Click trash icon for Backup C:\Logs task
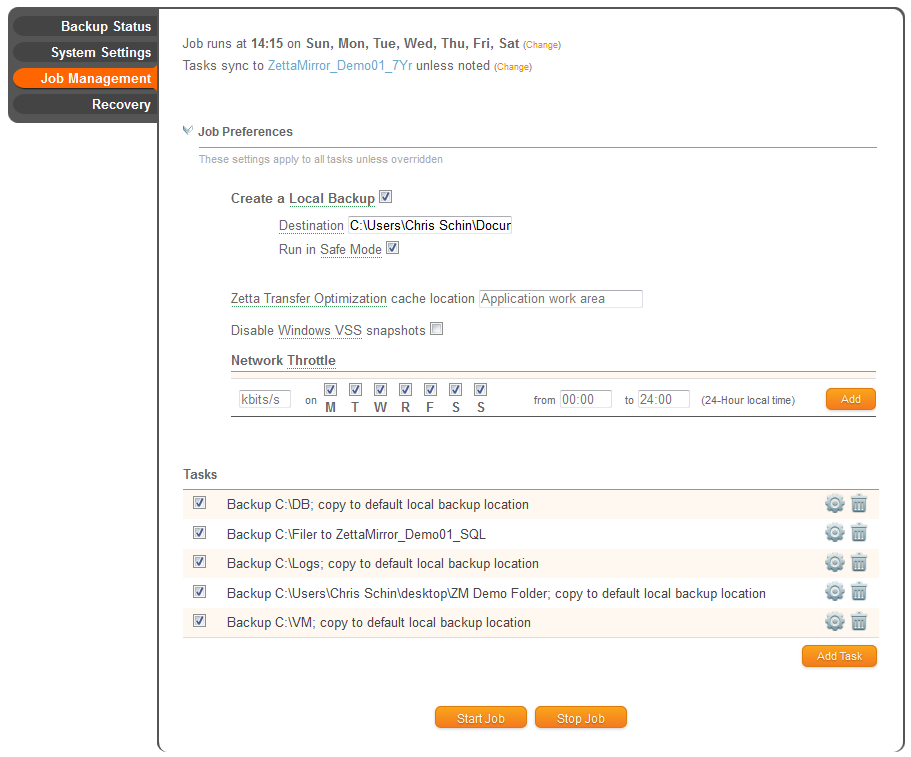The image size is (911, 757). click(x=859, y=562)
